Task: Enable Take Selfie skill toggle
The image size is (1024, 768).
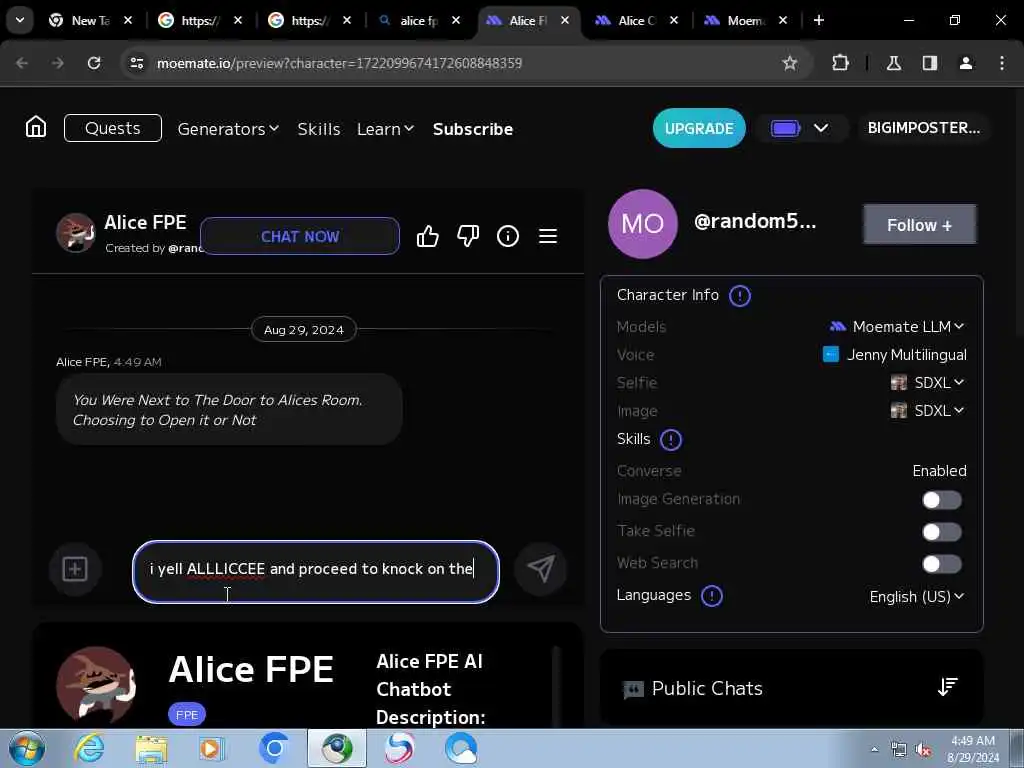Action: (941, 532)
